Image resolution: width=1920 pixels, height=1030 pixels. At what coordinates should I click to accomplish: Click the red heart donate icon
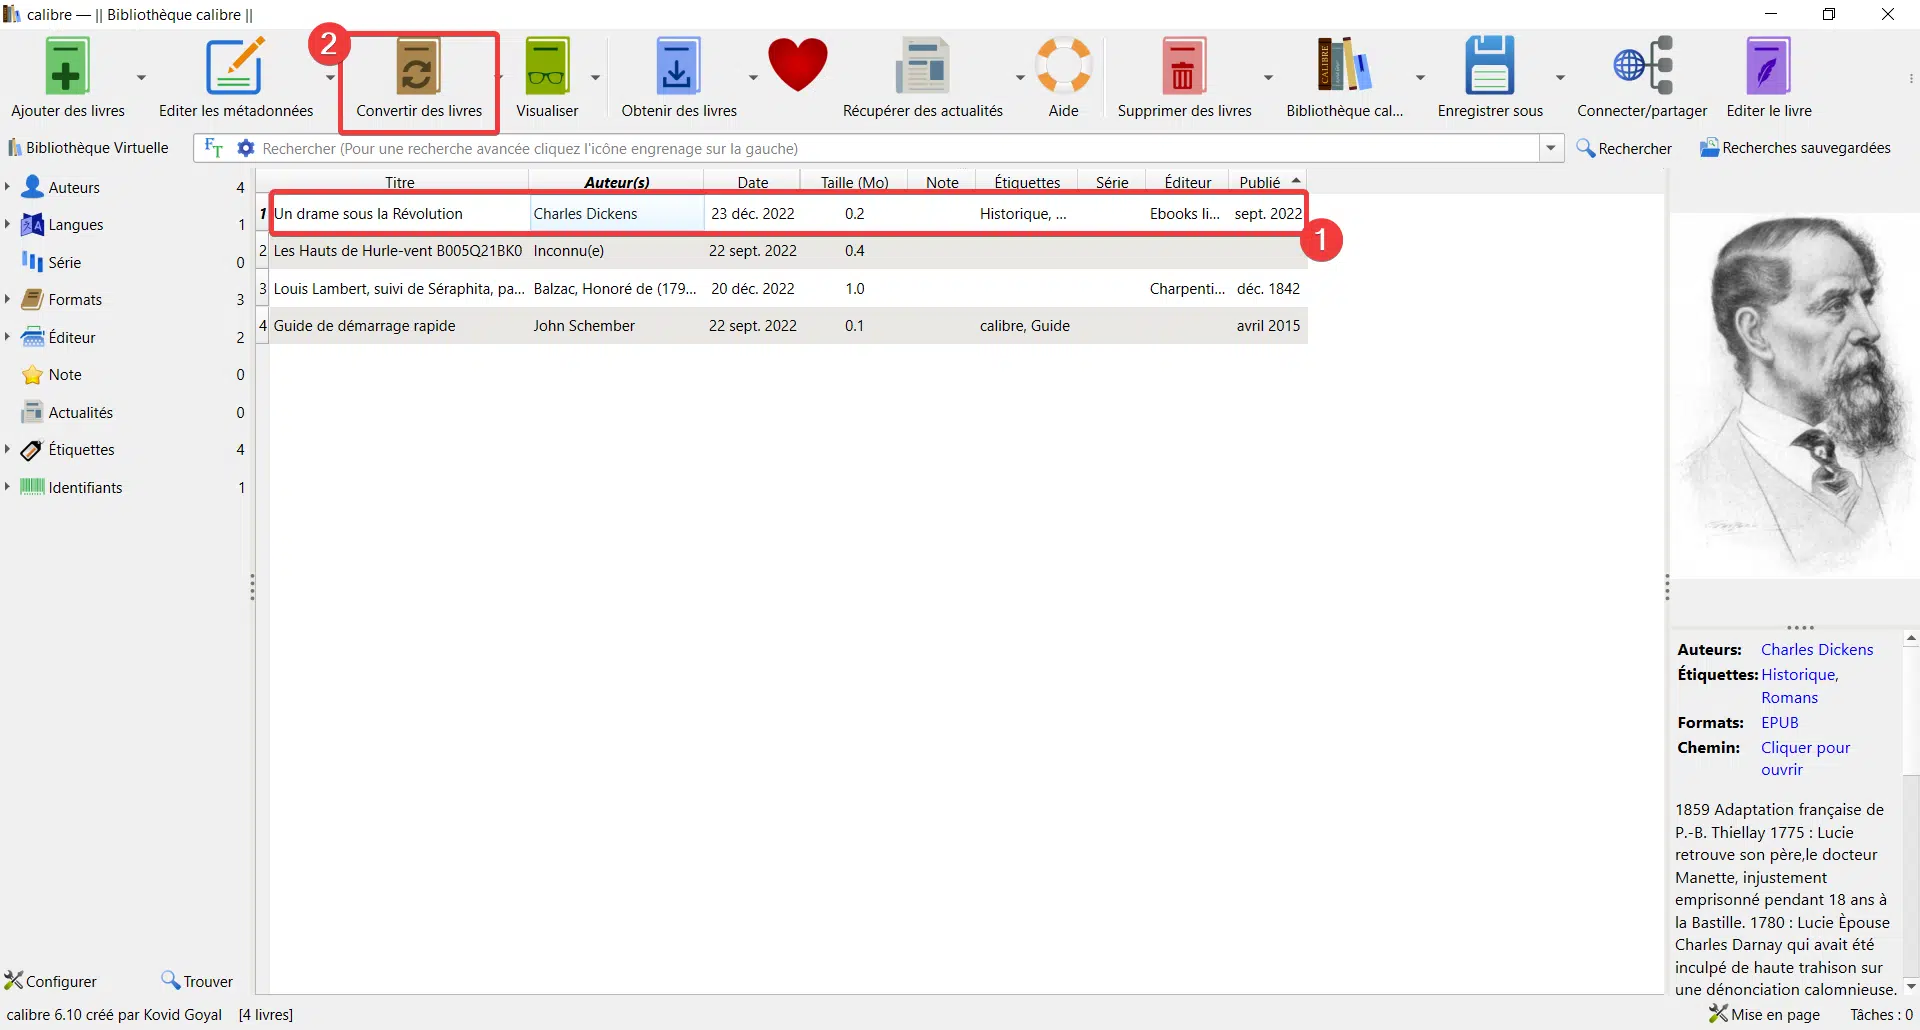pos(798,65)
